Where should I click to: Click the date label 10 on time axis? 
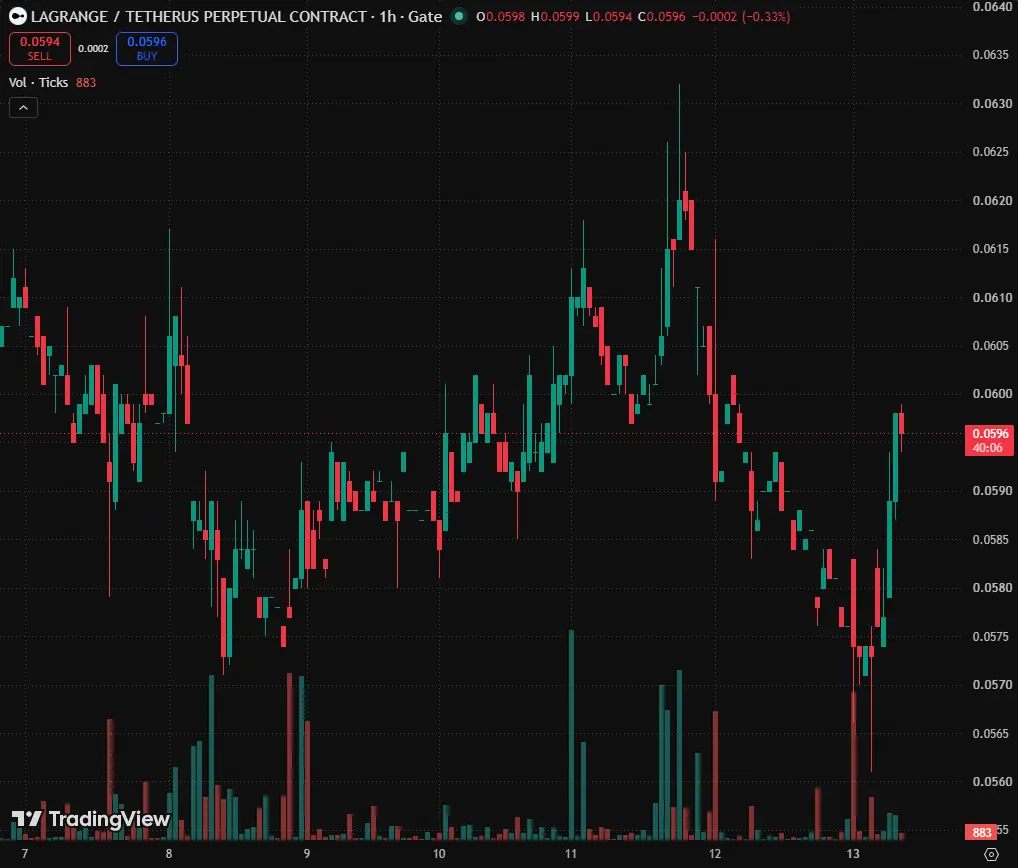[x=439, y=854]
